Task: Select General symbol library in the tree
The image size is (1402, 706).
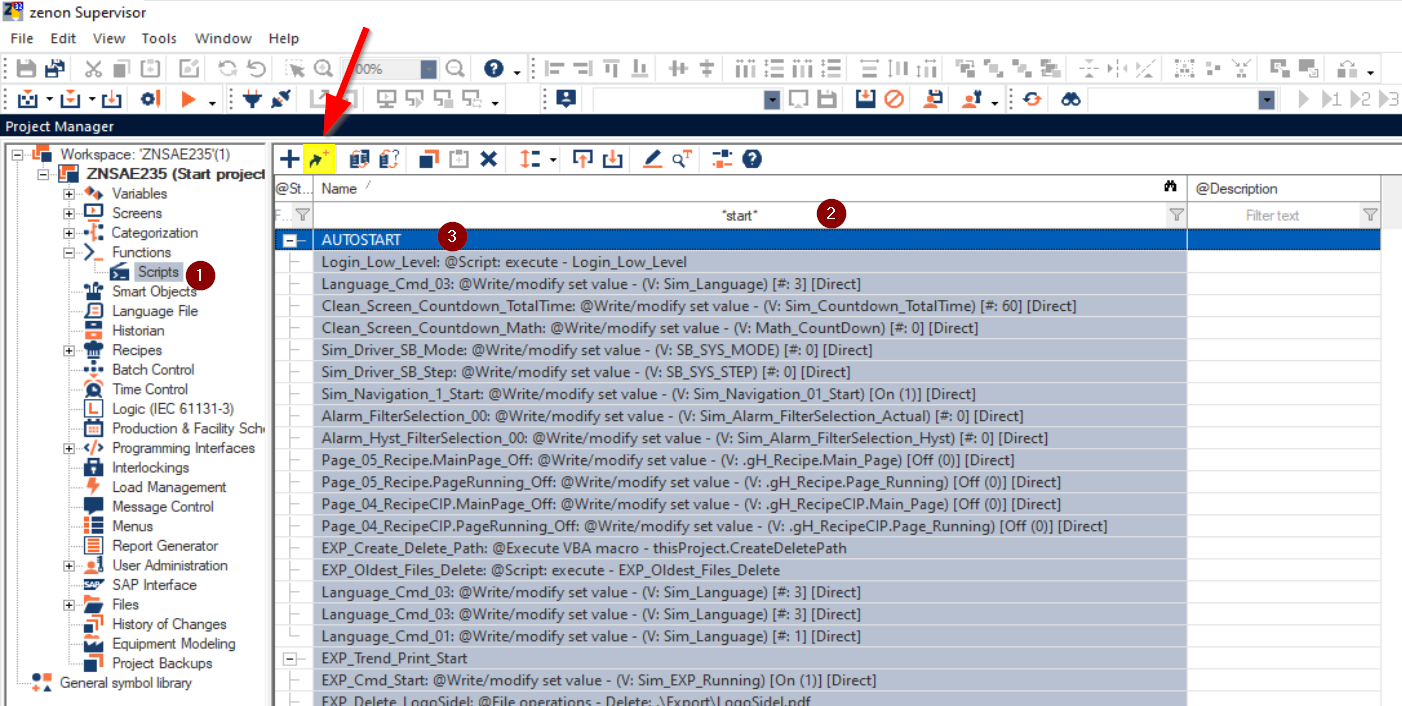Action: (126, 683)
